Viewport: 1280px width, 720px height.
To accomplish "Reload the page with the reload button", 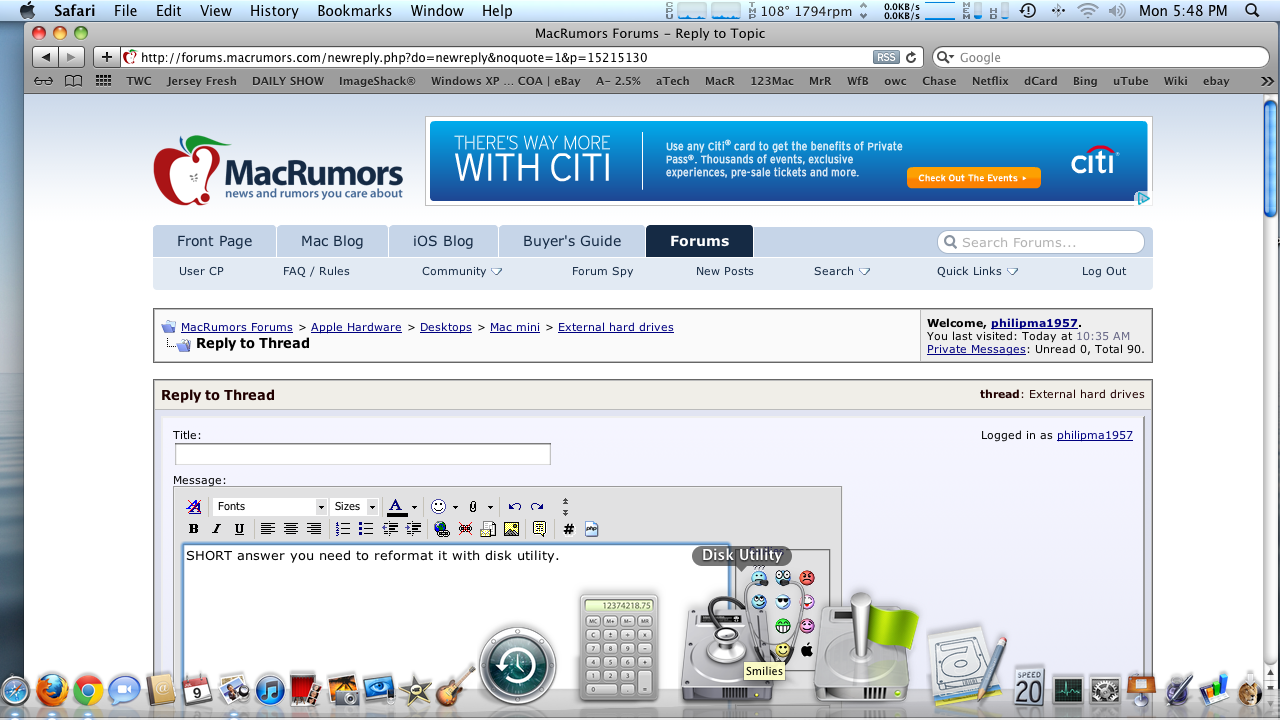I will (911, 58).
